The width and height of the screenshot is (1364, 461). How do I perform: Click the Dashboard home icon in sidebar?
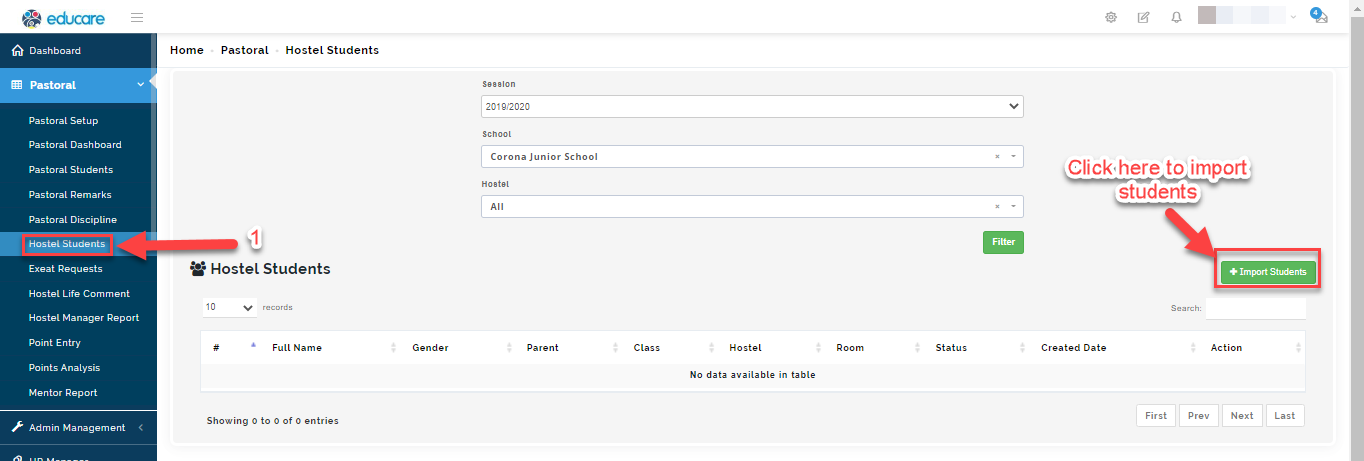(x=17, y=50)
